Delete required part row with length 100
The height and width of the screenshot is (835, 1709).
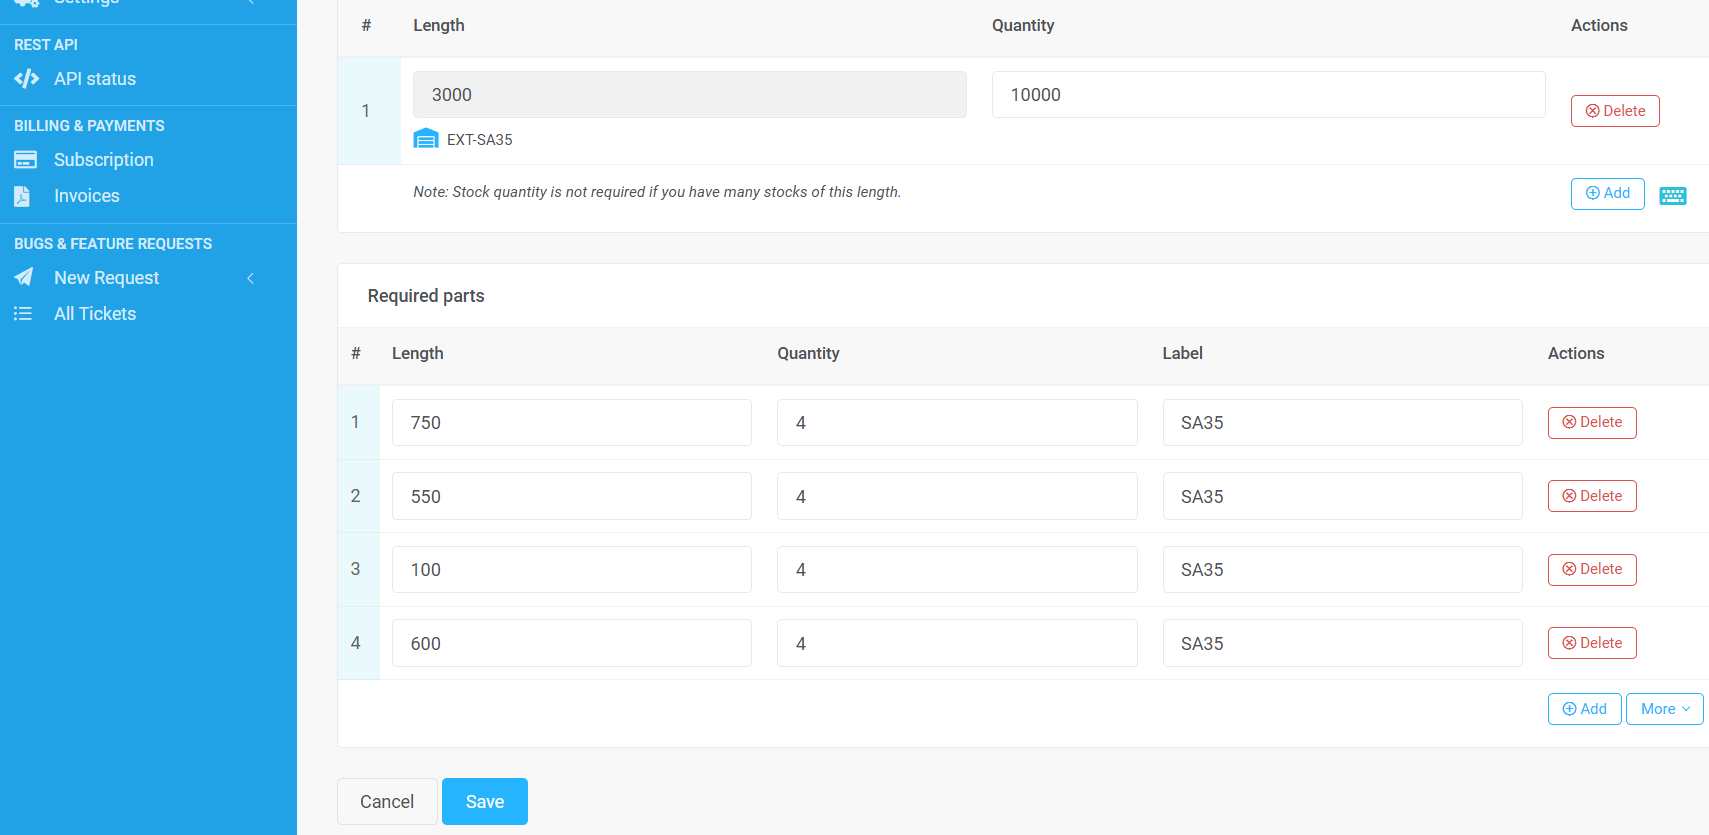(x=1592, y=570)
